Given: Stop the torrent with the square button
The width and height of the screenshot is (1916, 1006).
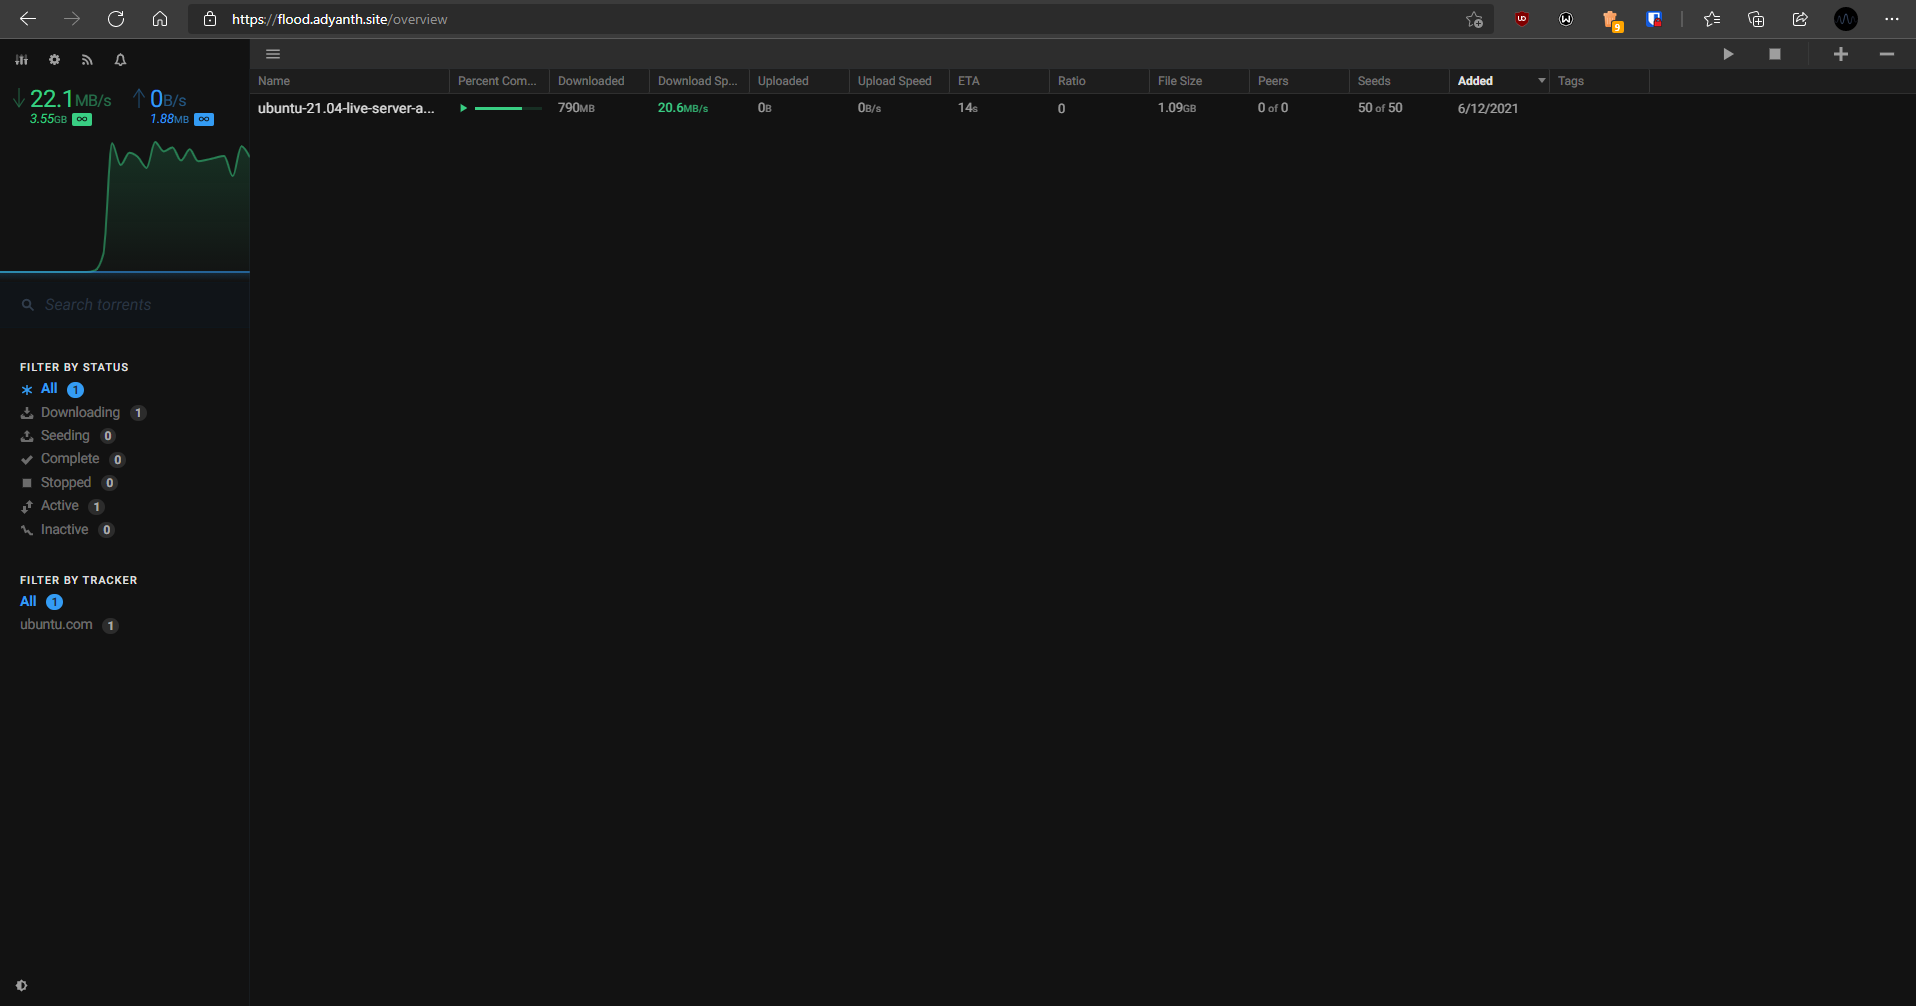Looking at the screenshot, I should 1774,54.
